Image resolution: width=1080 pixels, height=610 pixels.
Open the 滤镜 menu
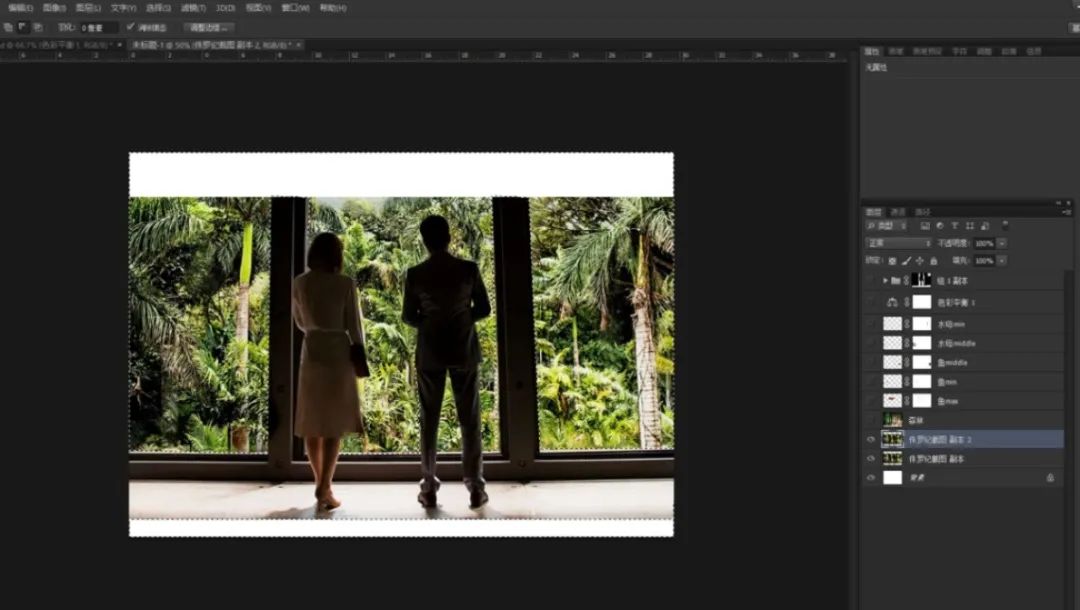point(194,8)
